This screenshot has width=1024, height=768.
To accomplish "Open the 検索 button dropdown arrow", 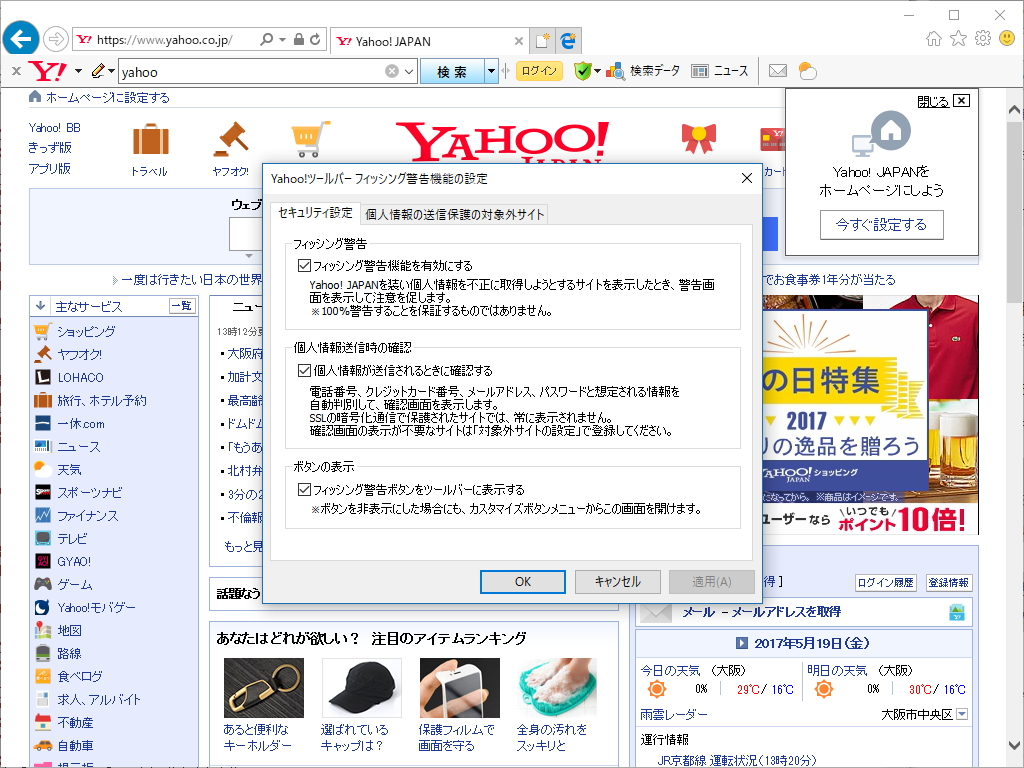I will (x=490, y=71).
